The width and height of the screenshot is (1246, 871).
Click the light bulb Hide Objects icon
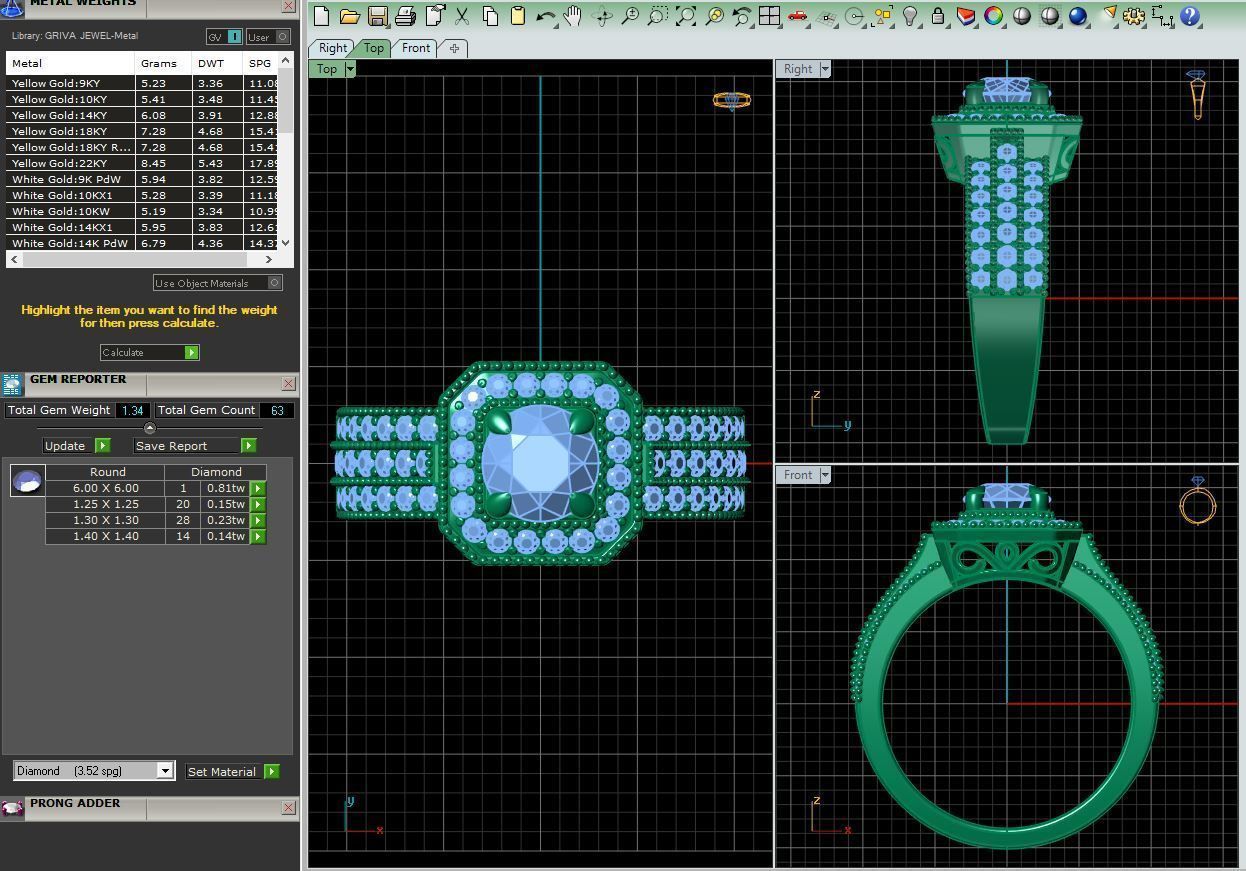(910, 16)
